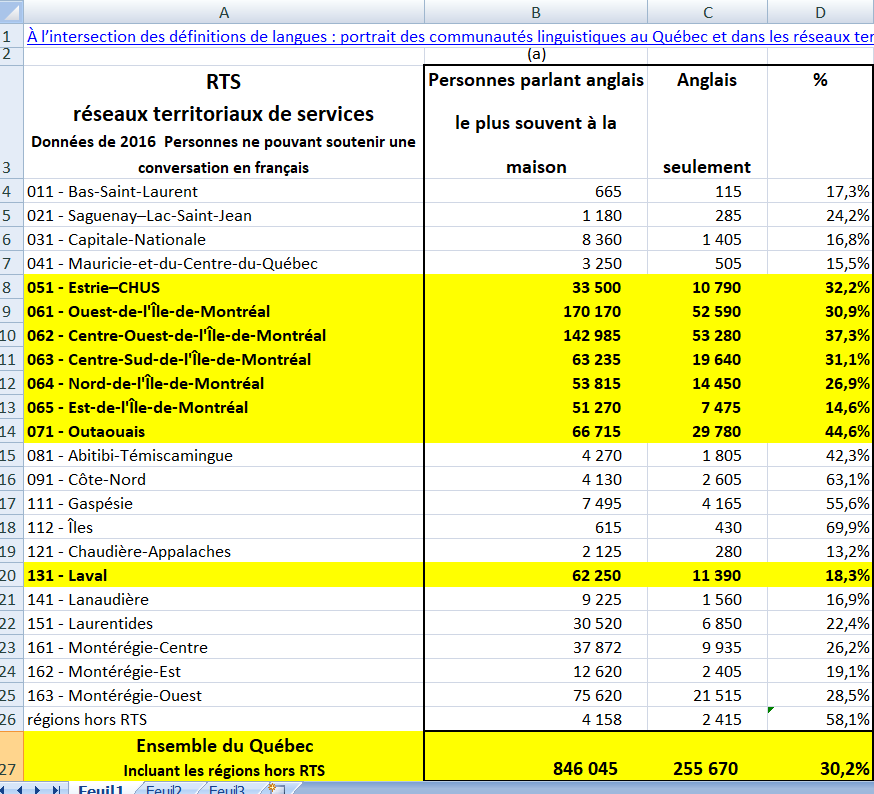Select cell '065 - Est-de-l'Île-de-Montréal'
Screen dimensions: 874x794
pyautogui.click(x=224, y=407)
